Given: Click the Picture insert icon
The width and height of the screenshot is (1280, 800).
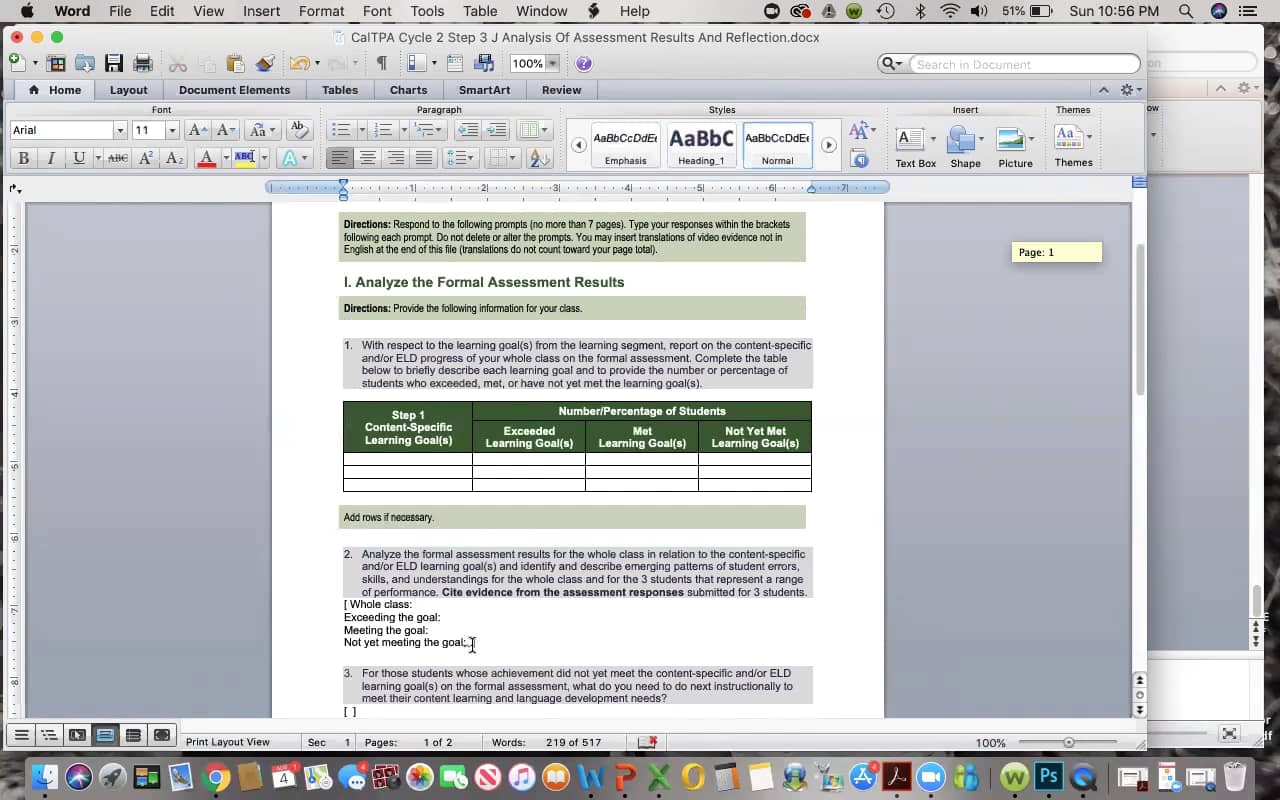Looking at the screenshot, I should 1014,146.
